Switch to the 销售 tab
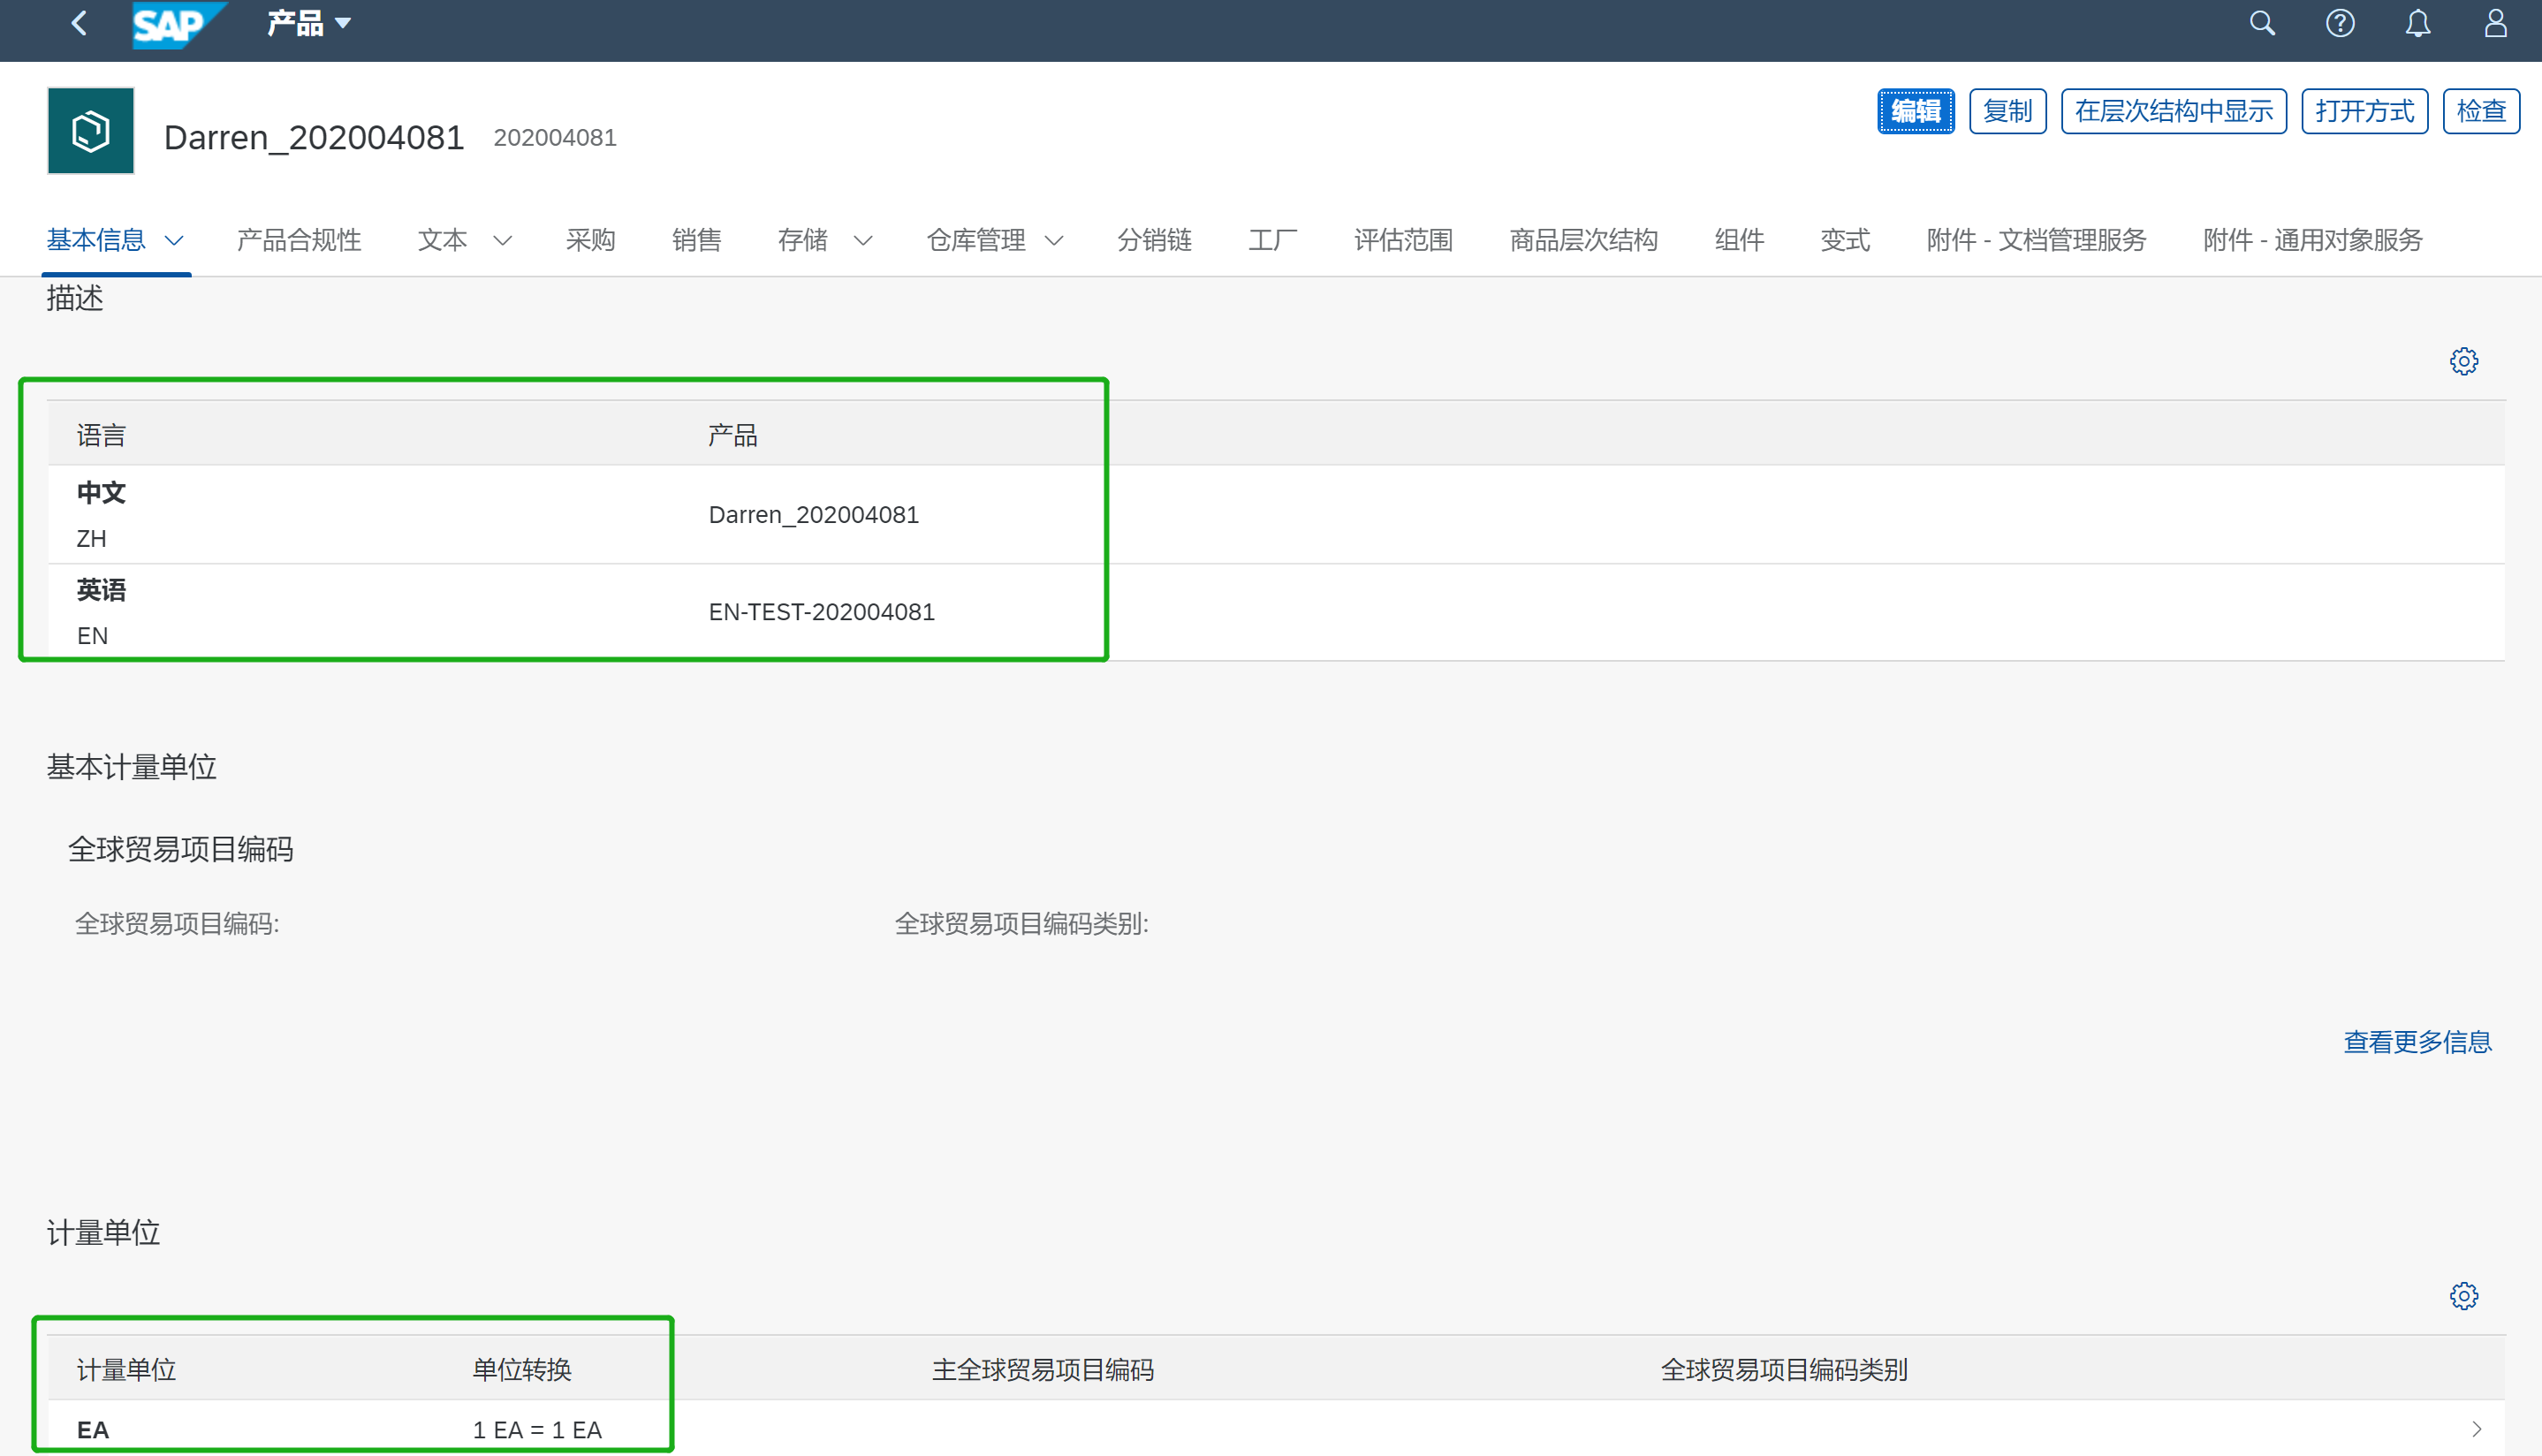The width and height of the screenshot is (2542, 1456). click(x=697, y=240)
